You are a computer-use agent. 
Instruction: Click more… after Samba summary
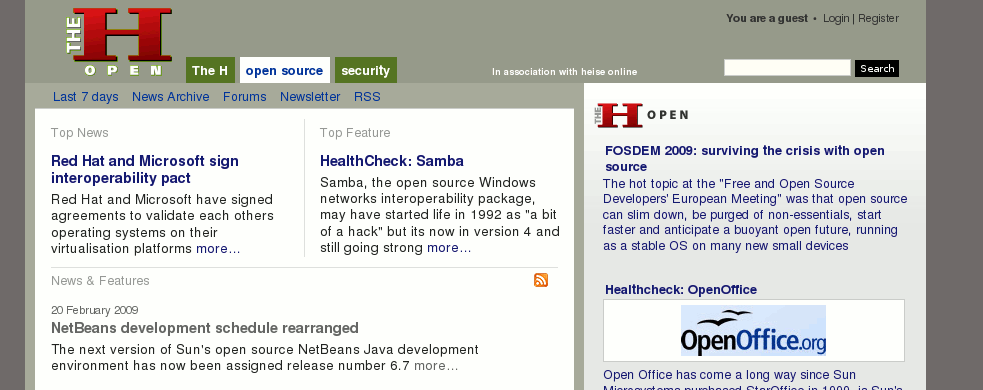[x=449, y=248]
